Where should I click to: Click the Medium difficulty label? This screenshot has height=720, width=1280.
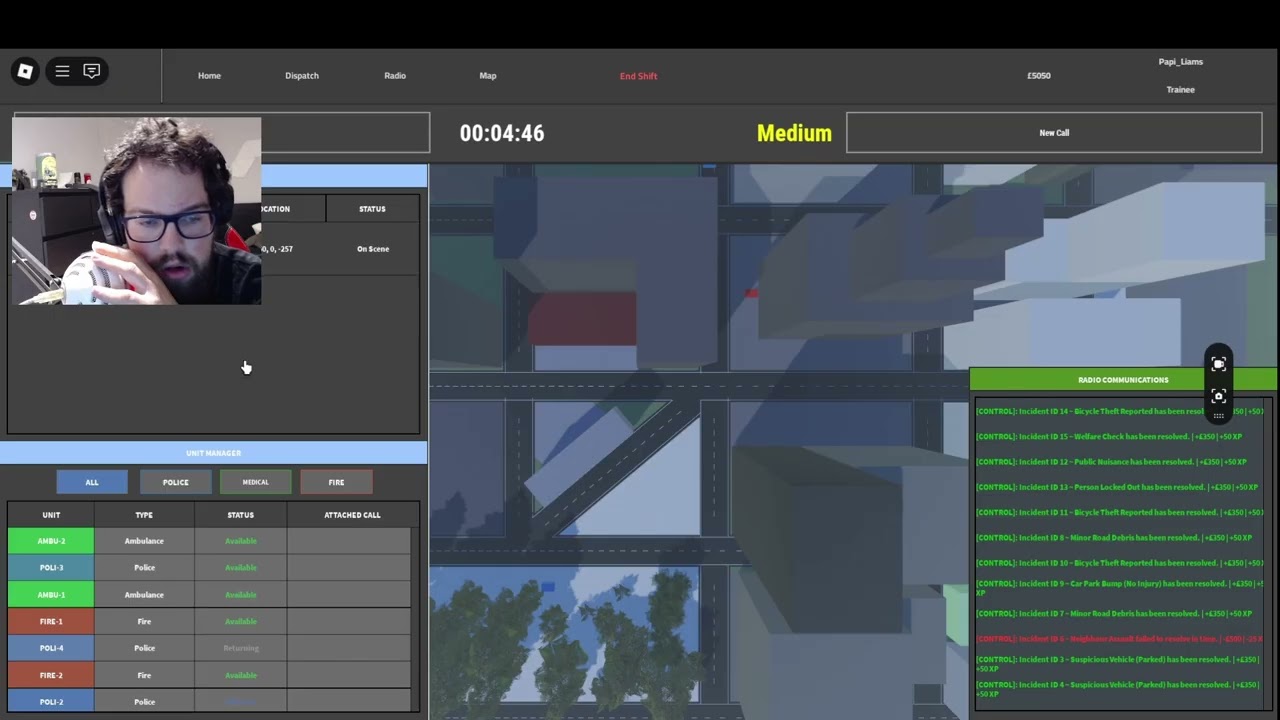tap(794, 133)
